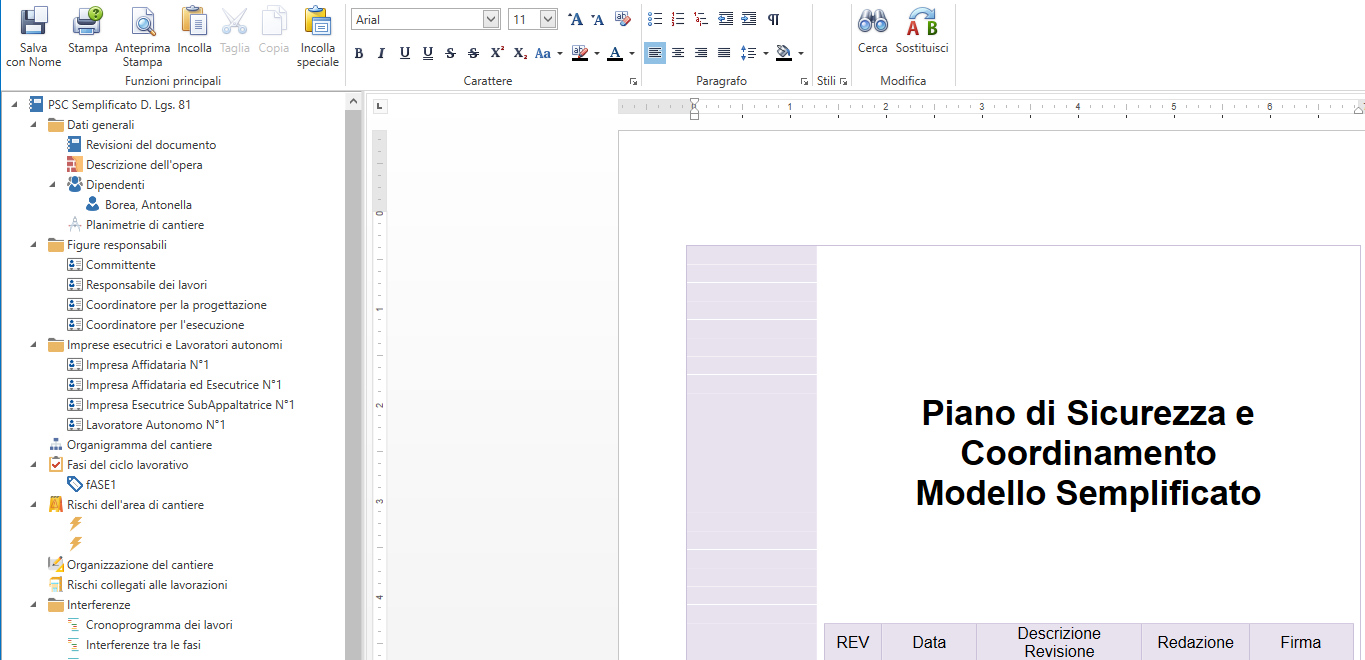Click the ruler tab-stop selector box
Screen dimensions: 1365x660
click(380, 106)
